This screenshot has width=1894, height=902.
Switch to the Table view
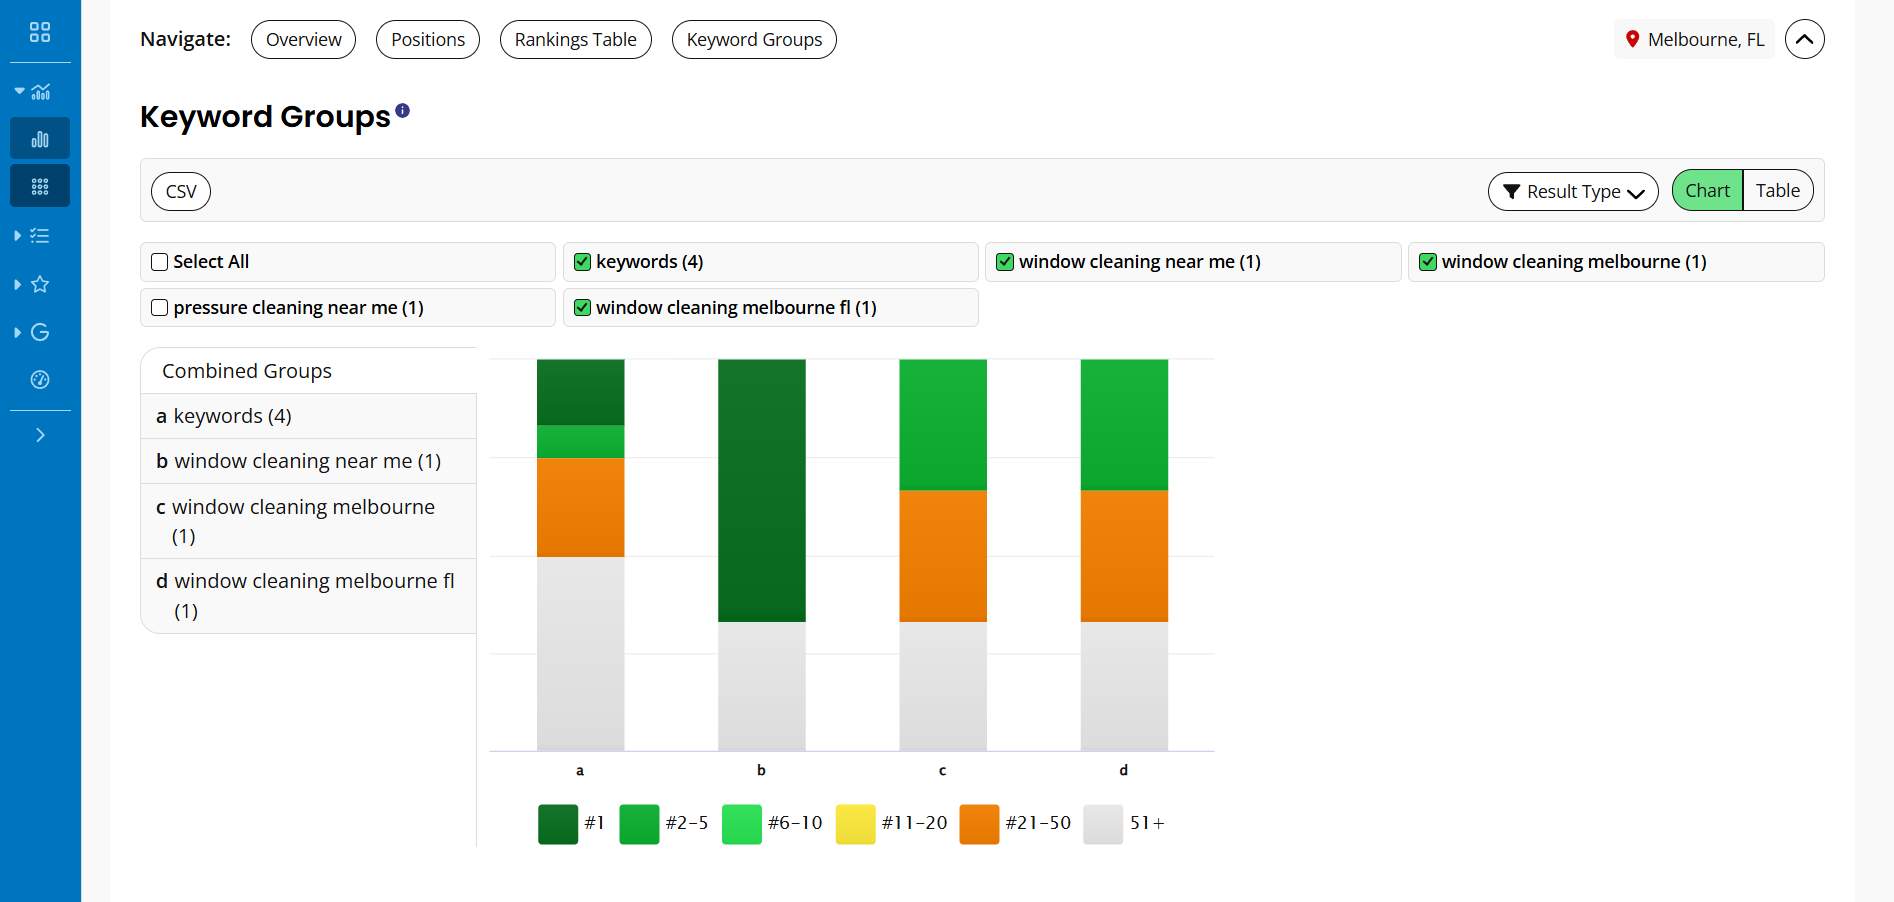[1777, 191]
